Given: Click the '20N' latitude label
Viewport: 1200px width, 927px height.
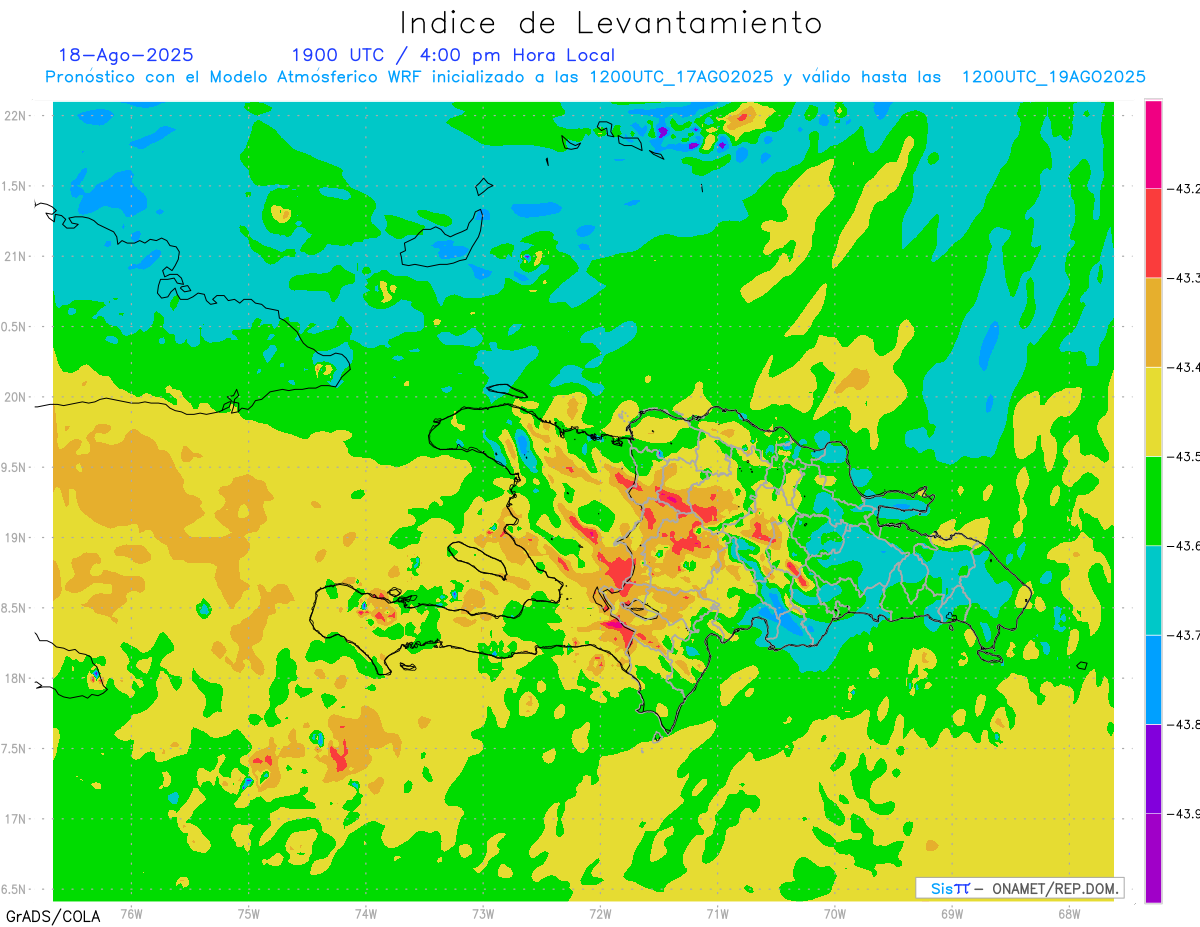Looking at the screenshot, I should click(16, 397).
